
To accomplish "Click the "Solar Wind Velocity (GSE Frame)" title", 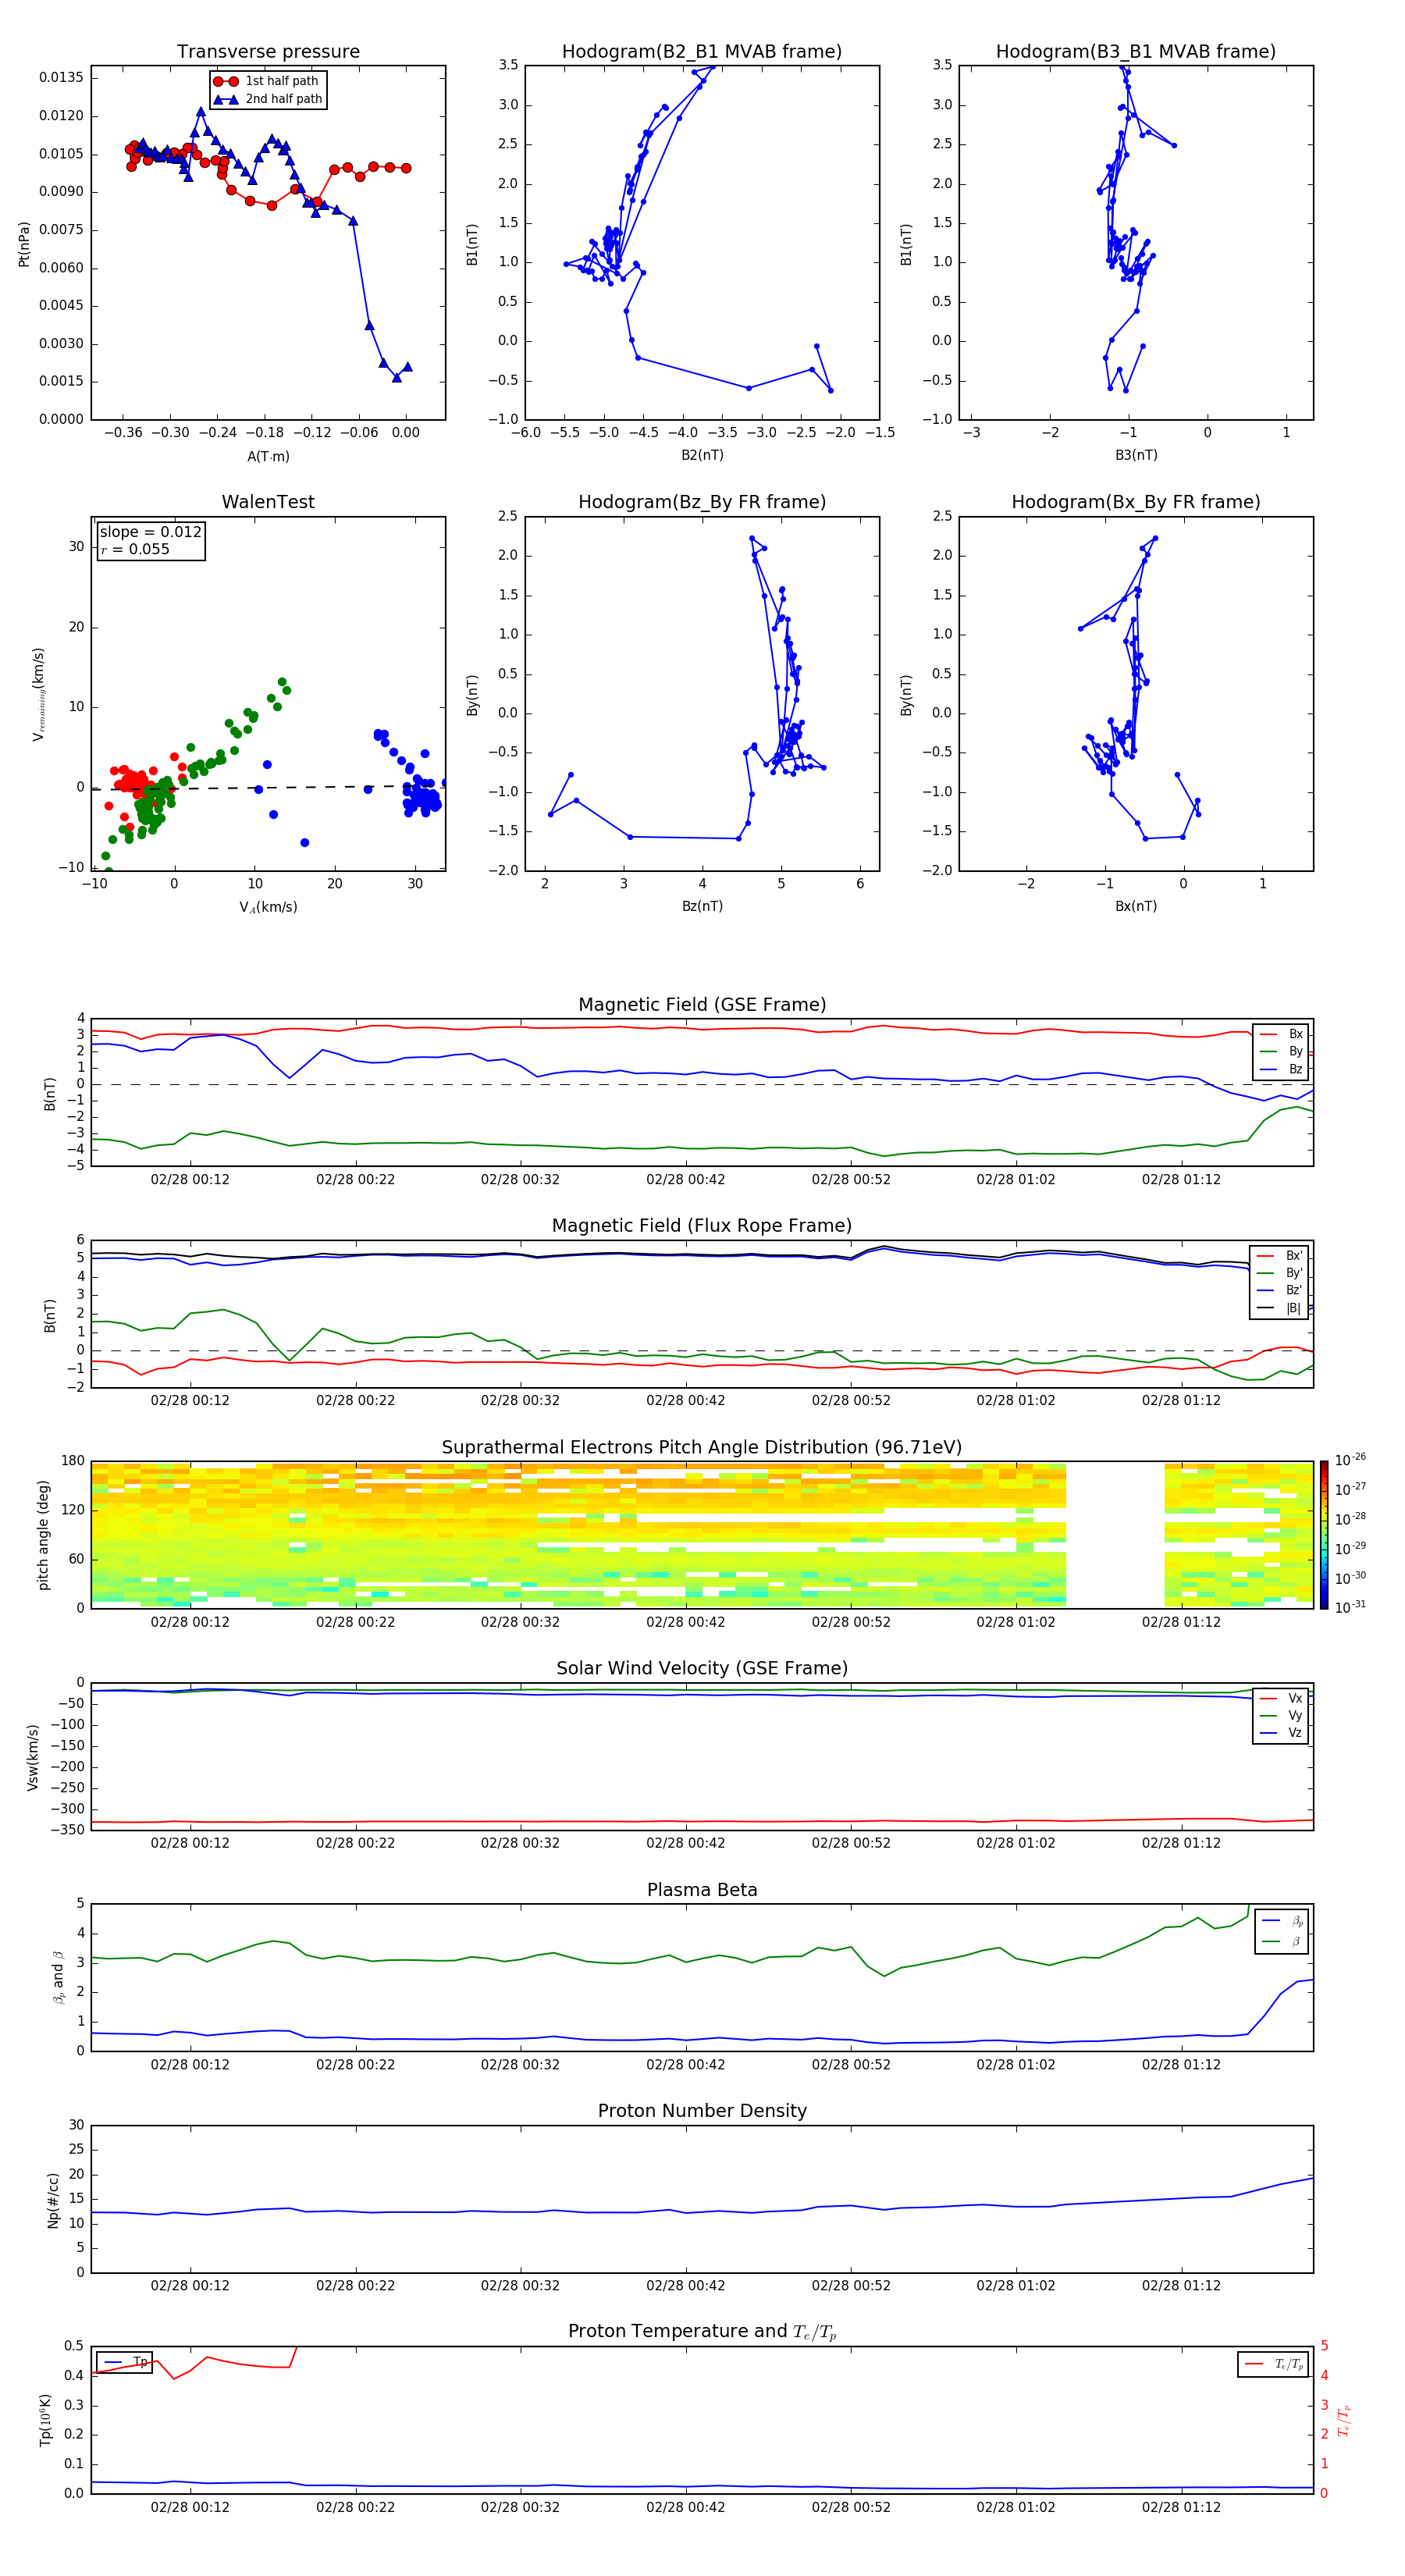I will pos(702,1669).
